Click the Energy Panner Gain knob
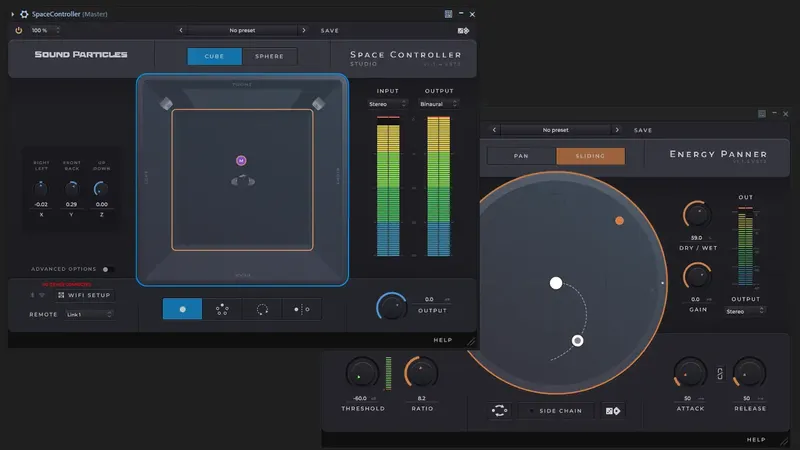Screen dimensions: 800x450 [x=697, y=277]
